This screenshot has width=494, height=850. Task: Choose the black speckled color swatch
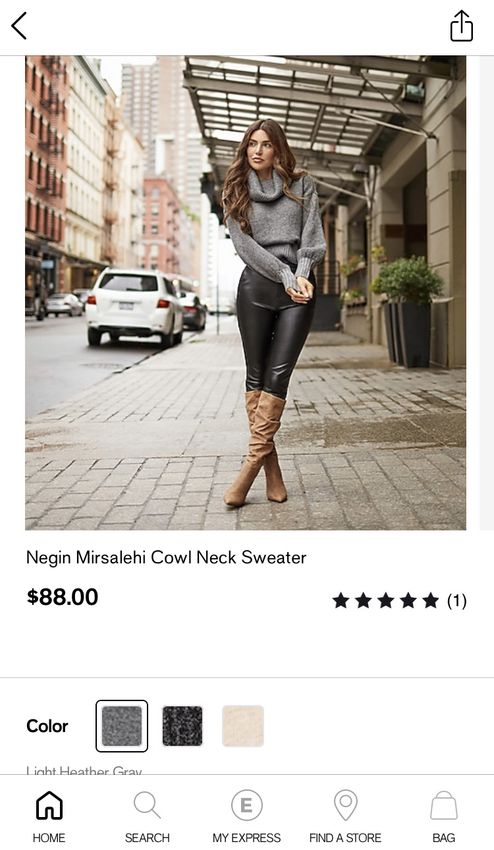point(182,726)
